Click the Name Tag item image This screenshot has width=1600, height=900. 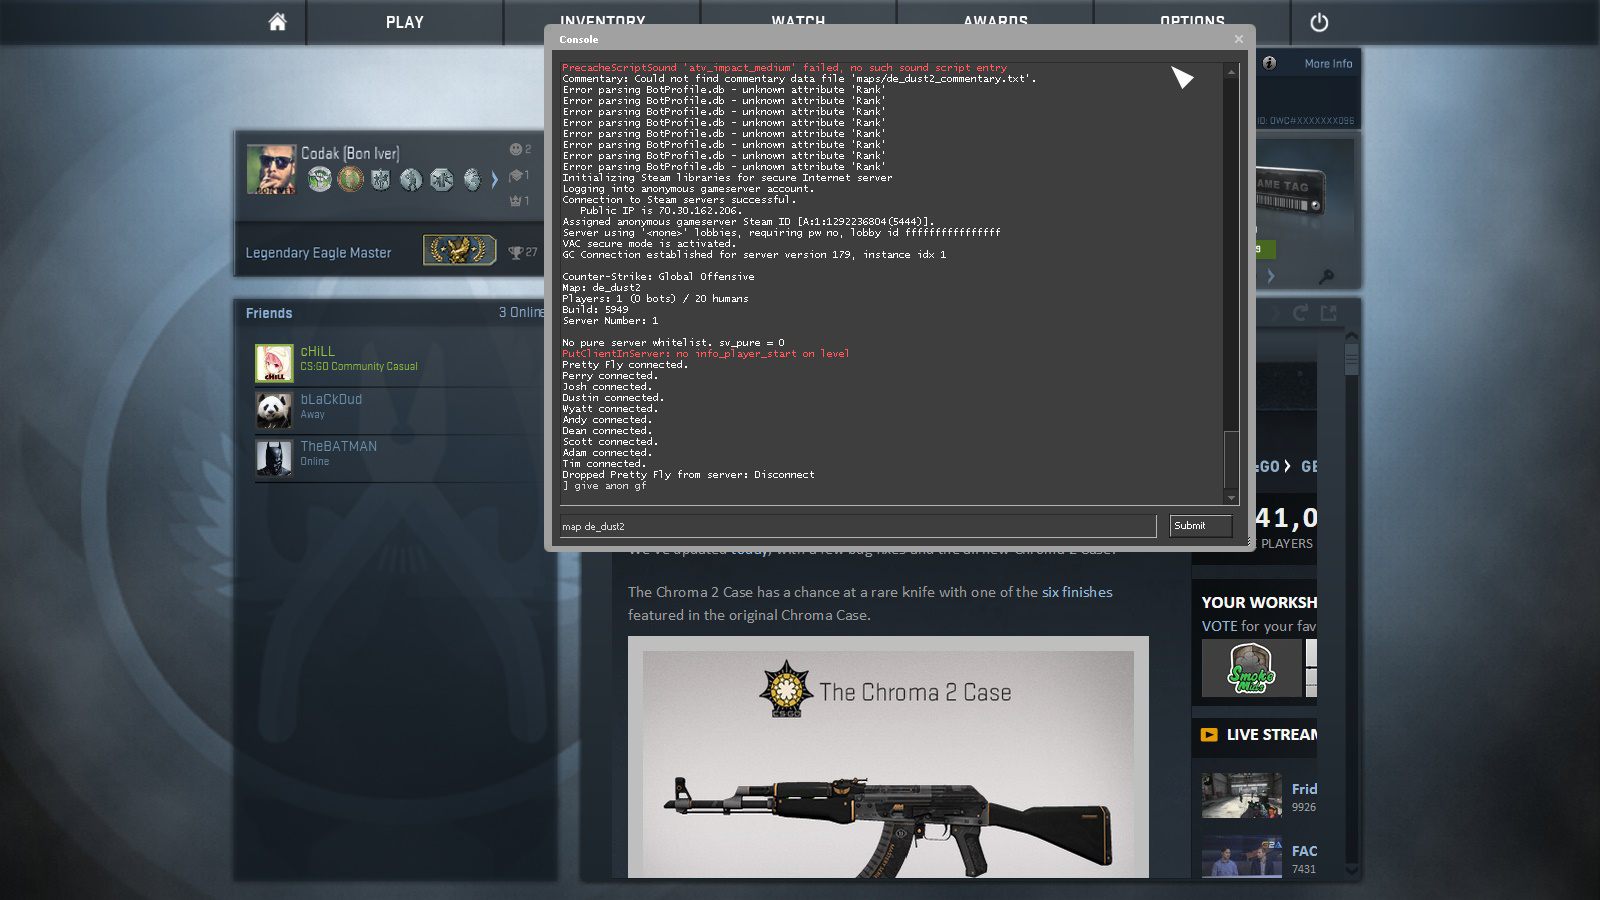pyautogui.click(x=1291, y=192)
